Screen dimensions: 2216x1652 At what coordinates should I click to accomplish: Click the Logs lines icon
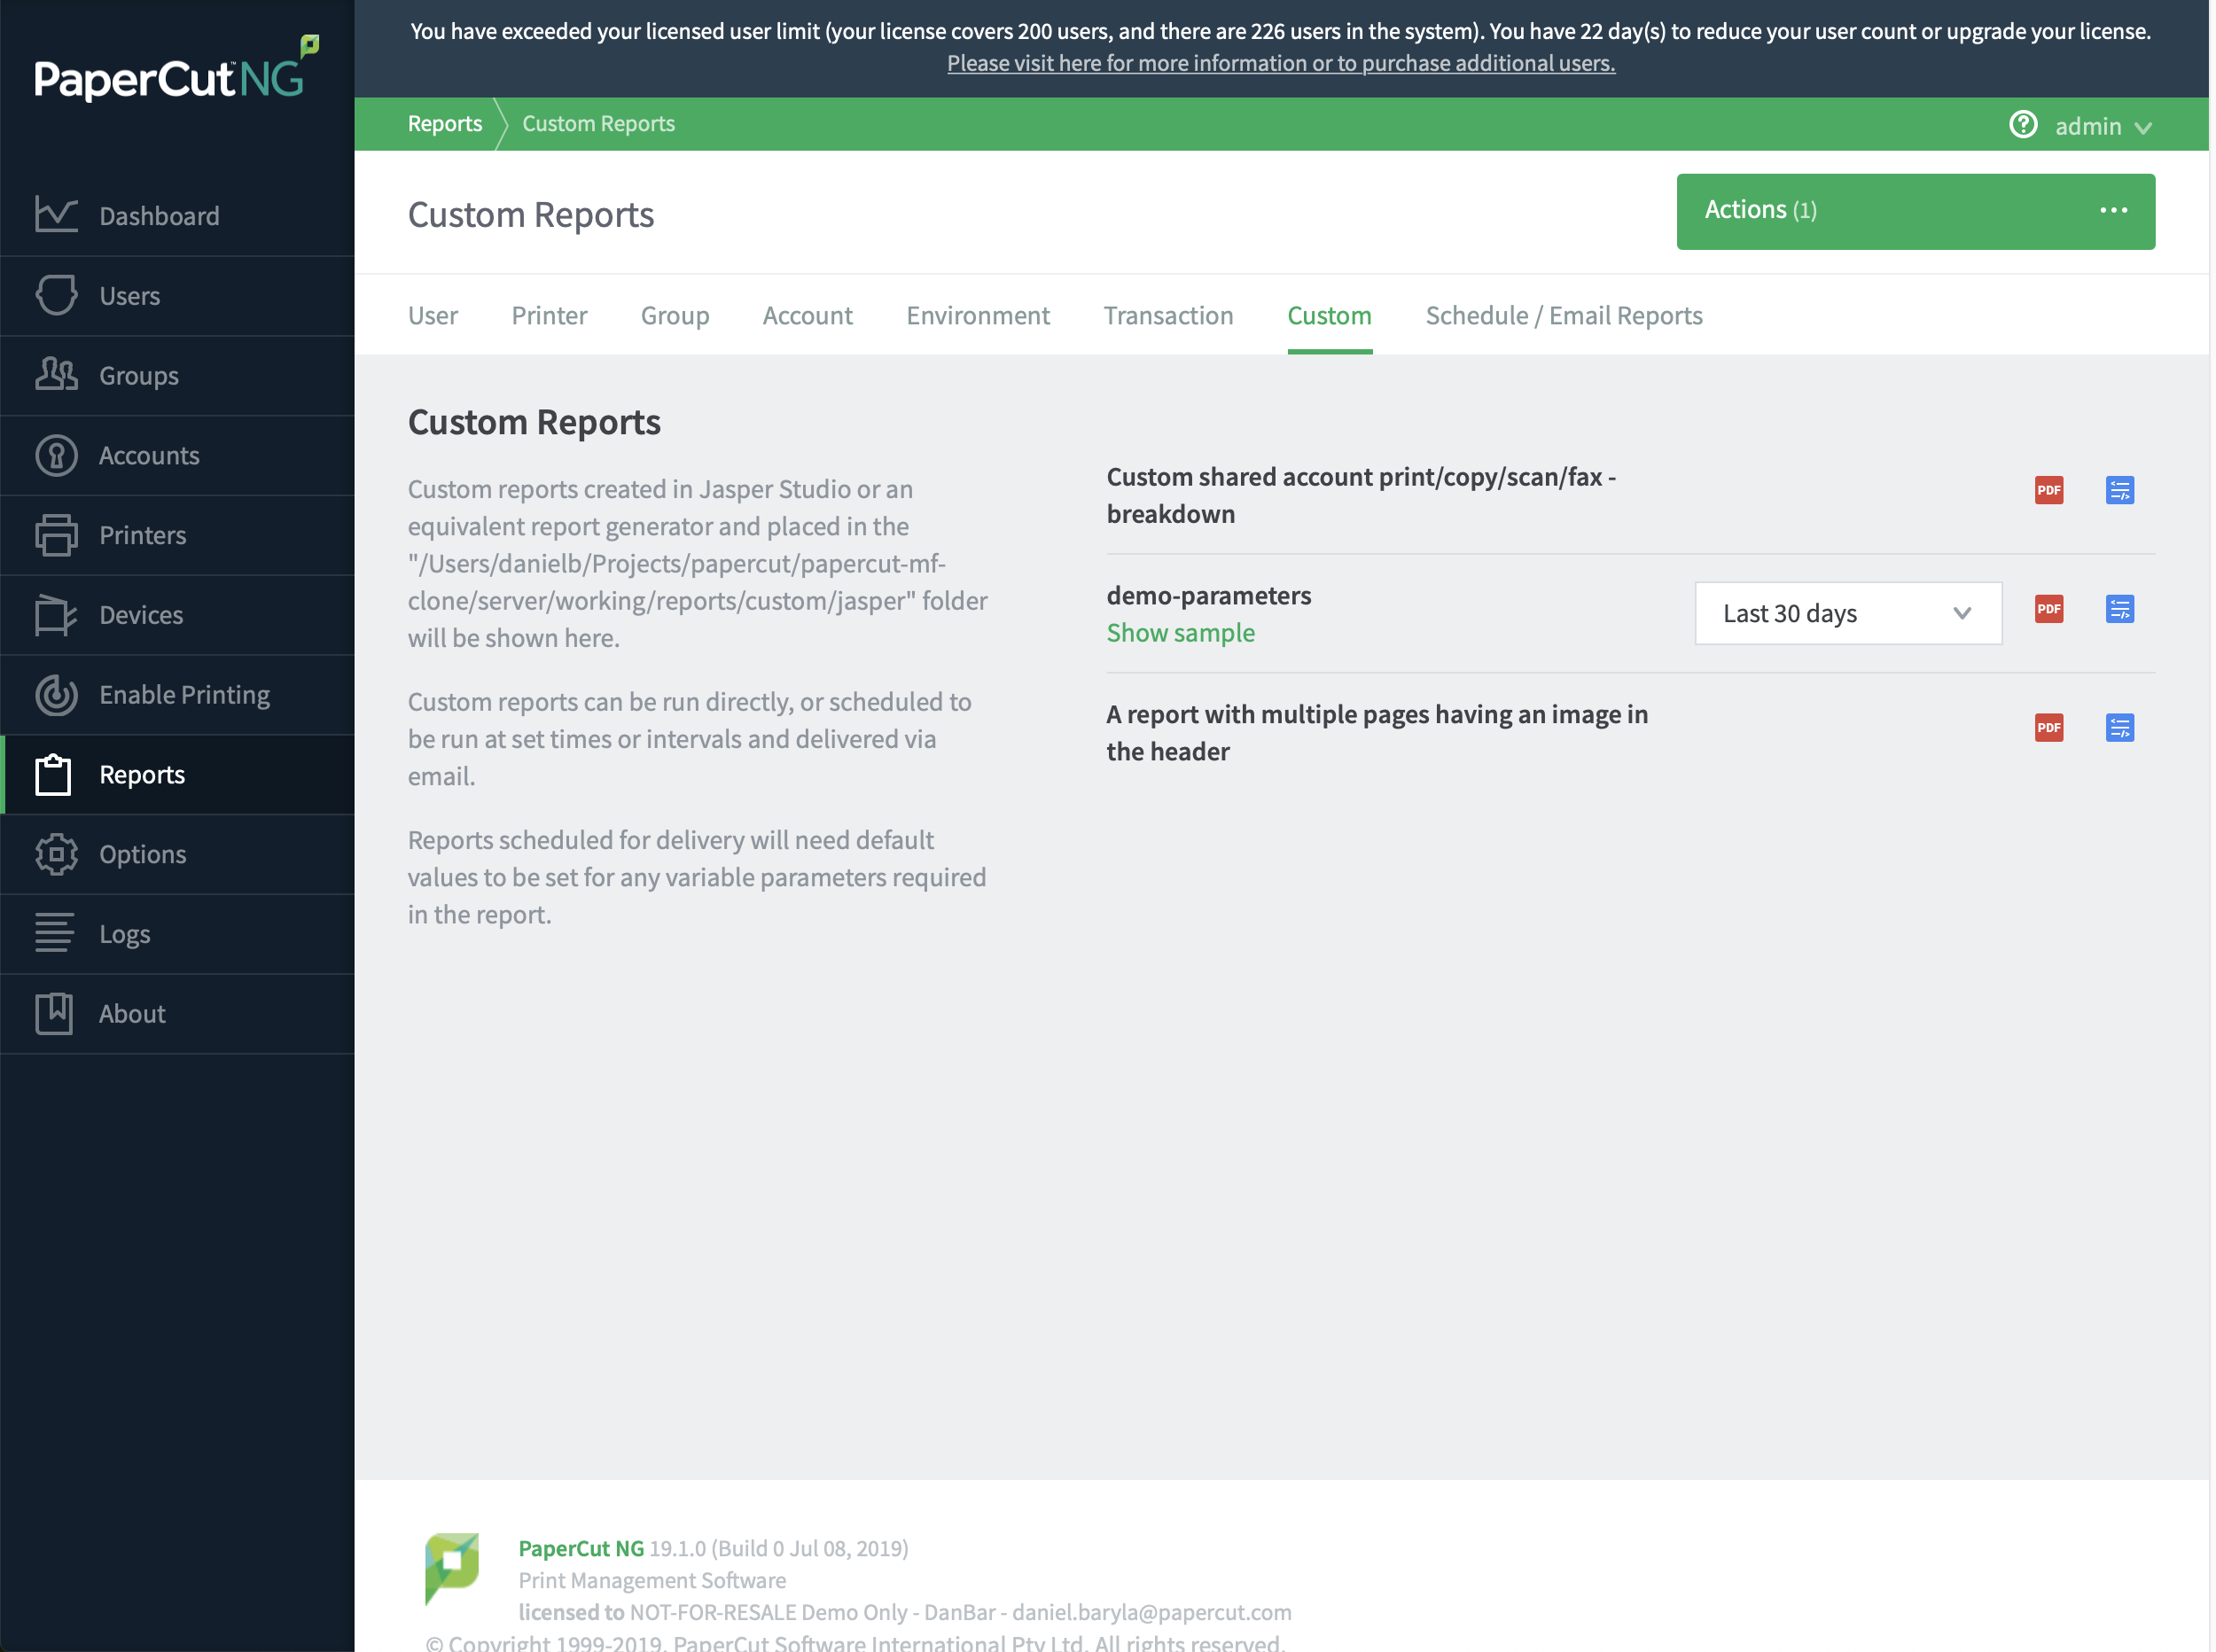[x=54, y=933]
